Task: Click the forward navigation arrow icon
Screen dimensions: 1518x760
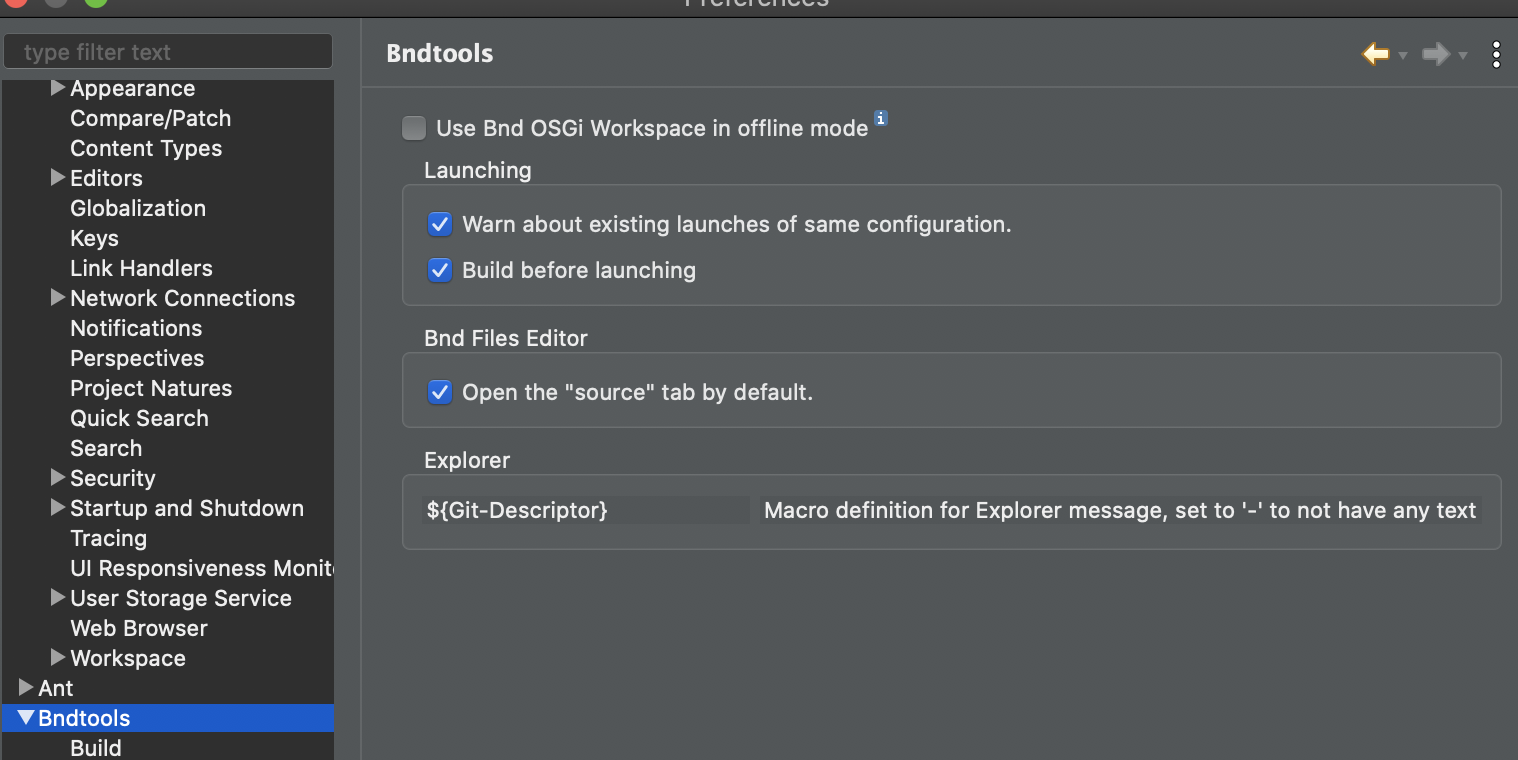Action: [1434, 54]
